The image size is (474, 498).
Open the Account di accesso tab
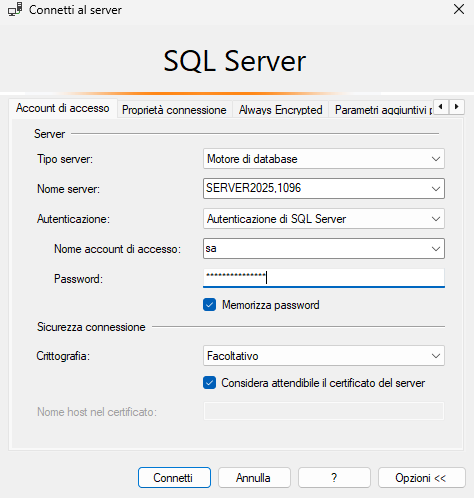(63, 108)
